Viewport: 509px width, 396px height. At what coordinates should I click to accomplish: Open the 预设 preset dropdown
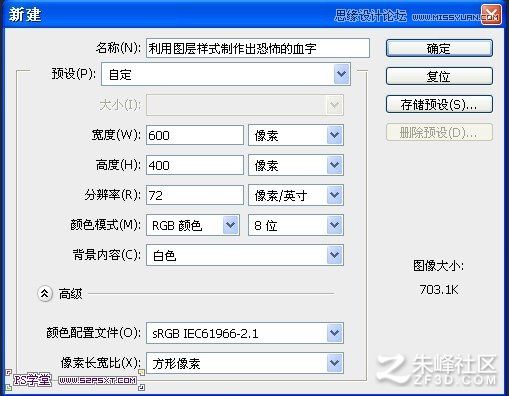[x=226, y=74]
